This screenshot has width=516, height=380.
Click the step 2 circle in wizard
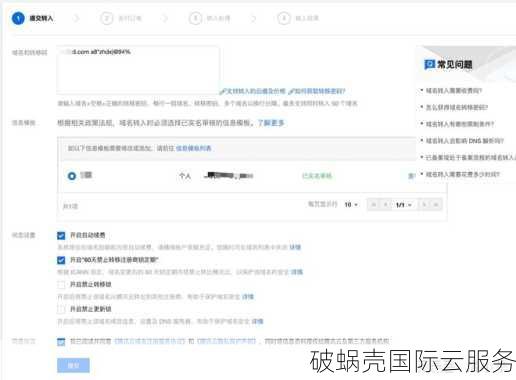click(x=107, y=18)
